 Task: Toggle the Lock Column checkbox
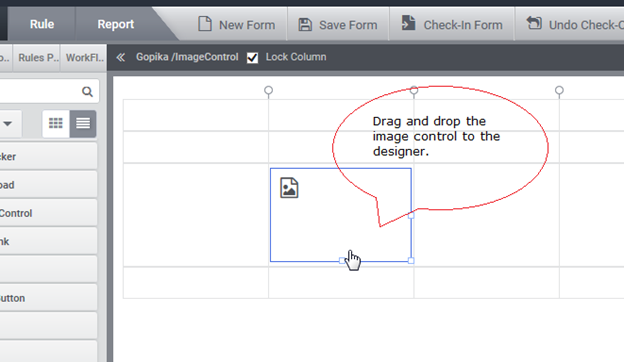252,58
